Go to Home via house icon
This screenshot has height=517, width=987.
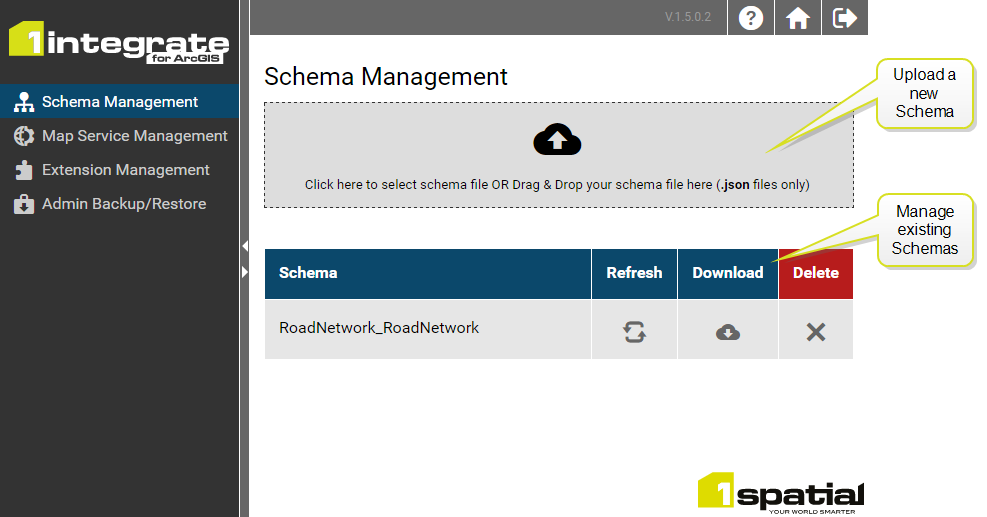point(797,18)
